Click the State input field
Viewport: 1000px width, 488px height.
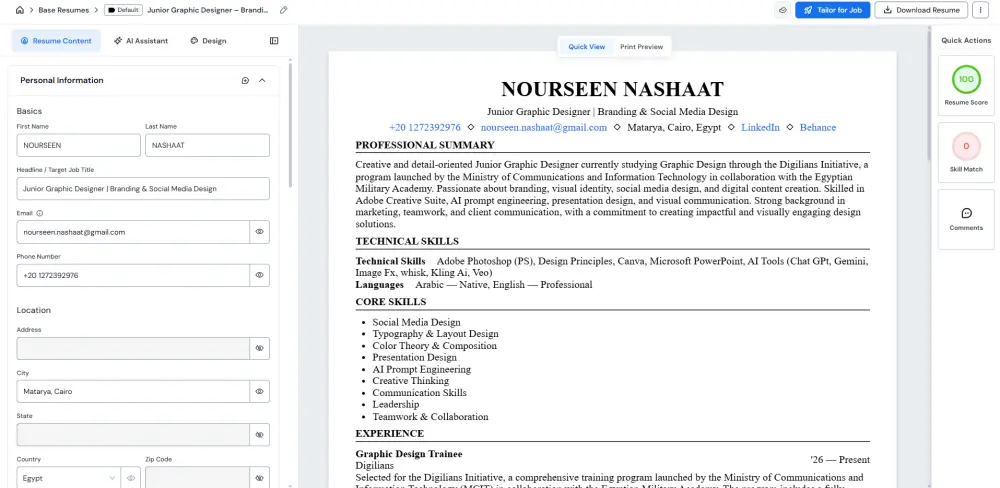(x=133, y=434)
